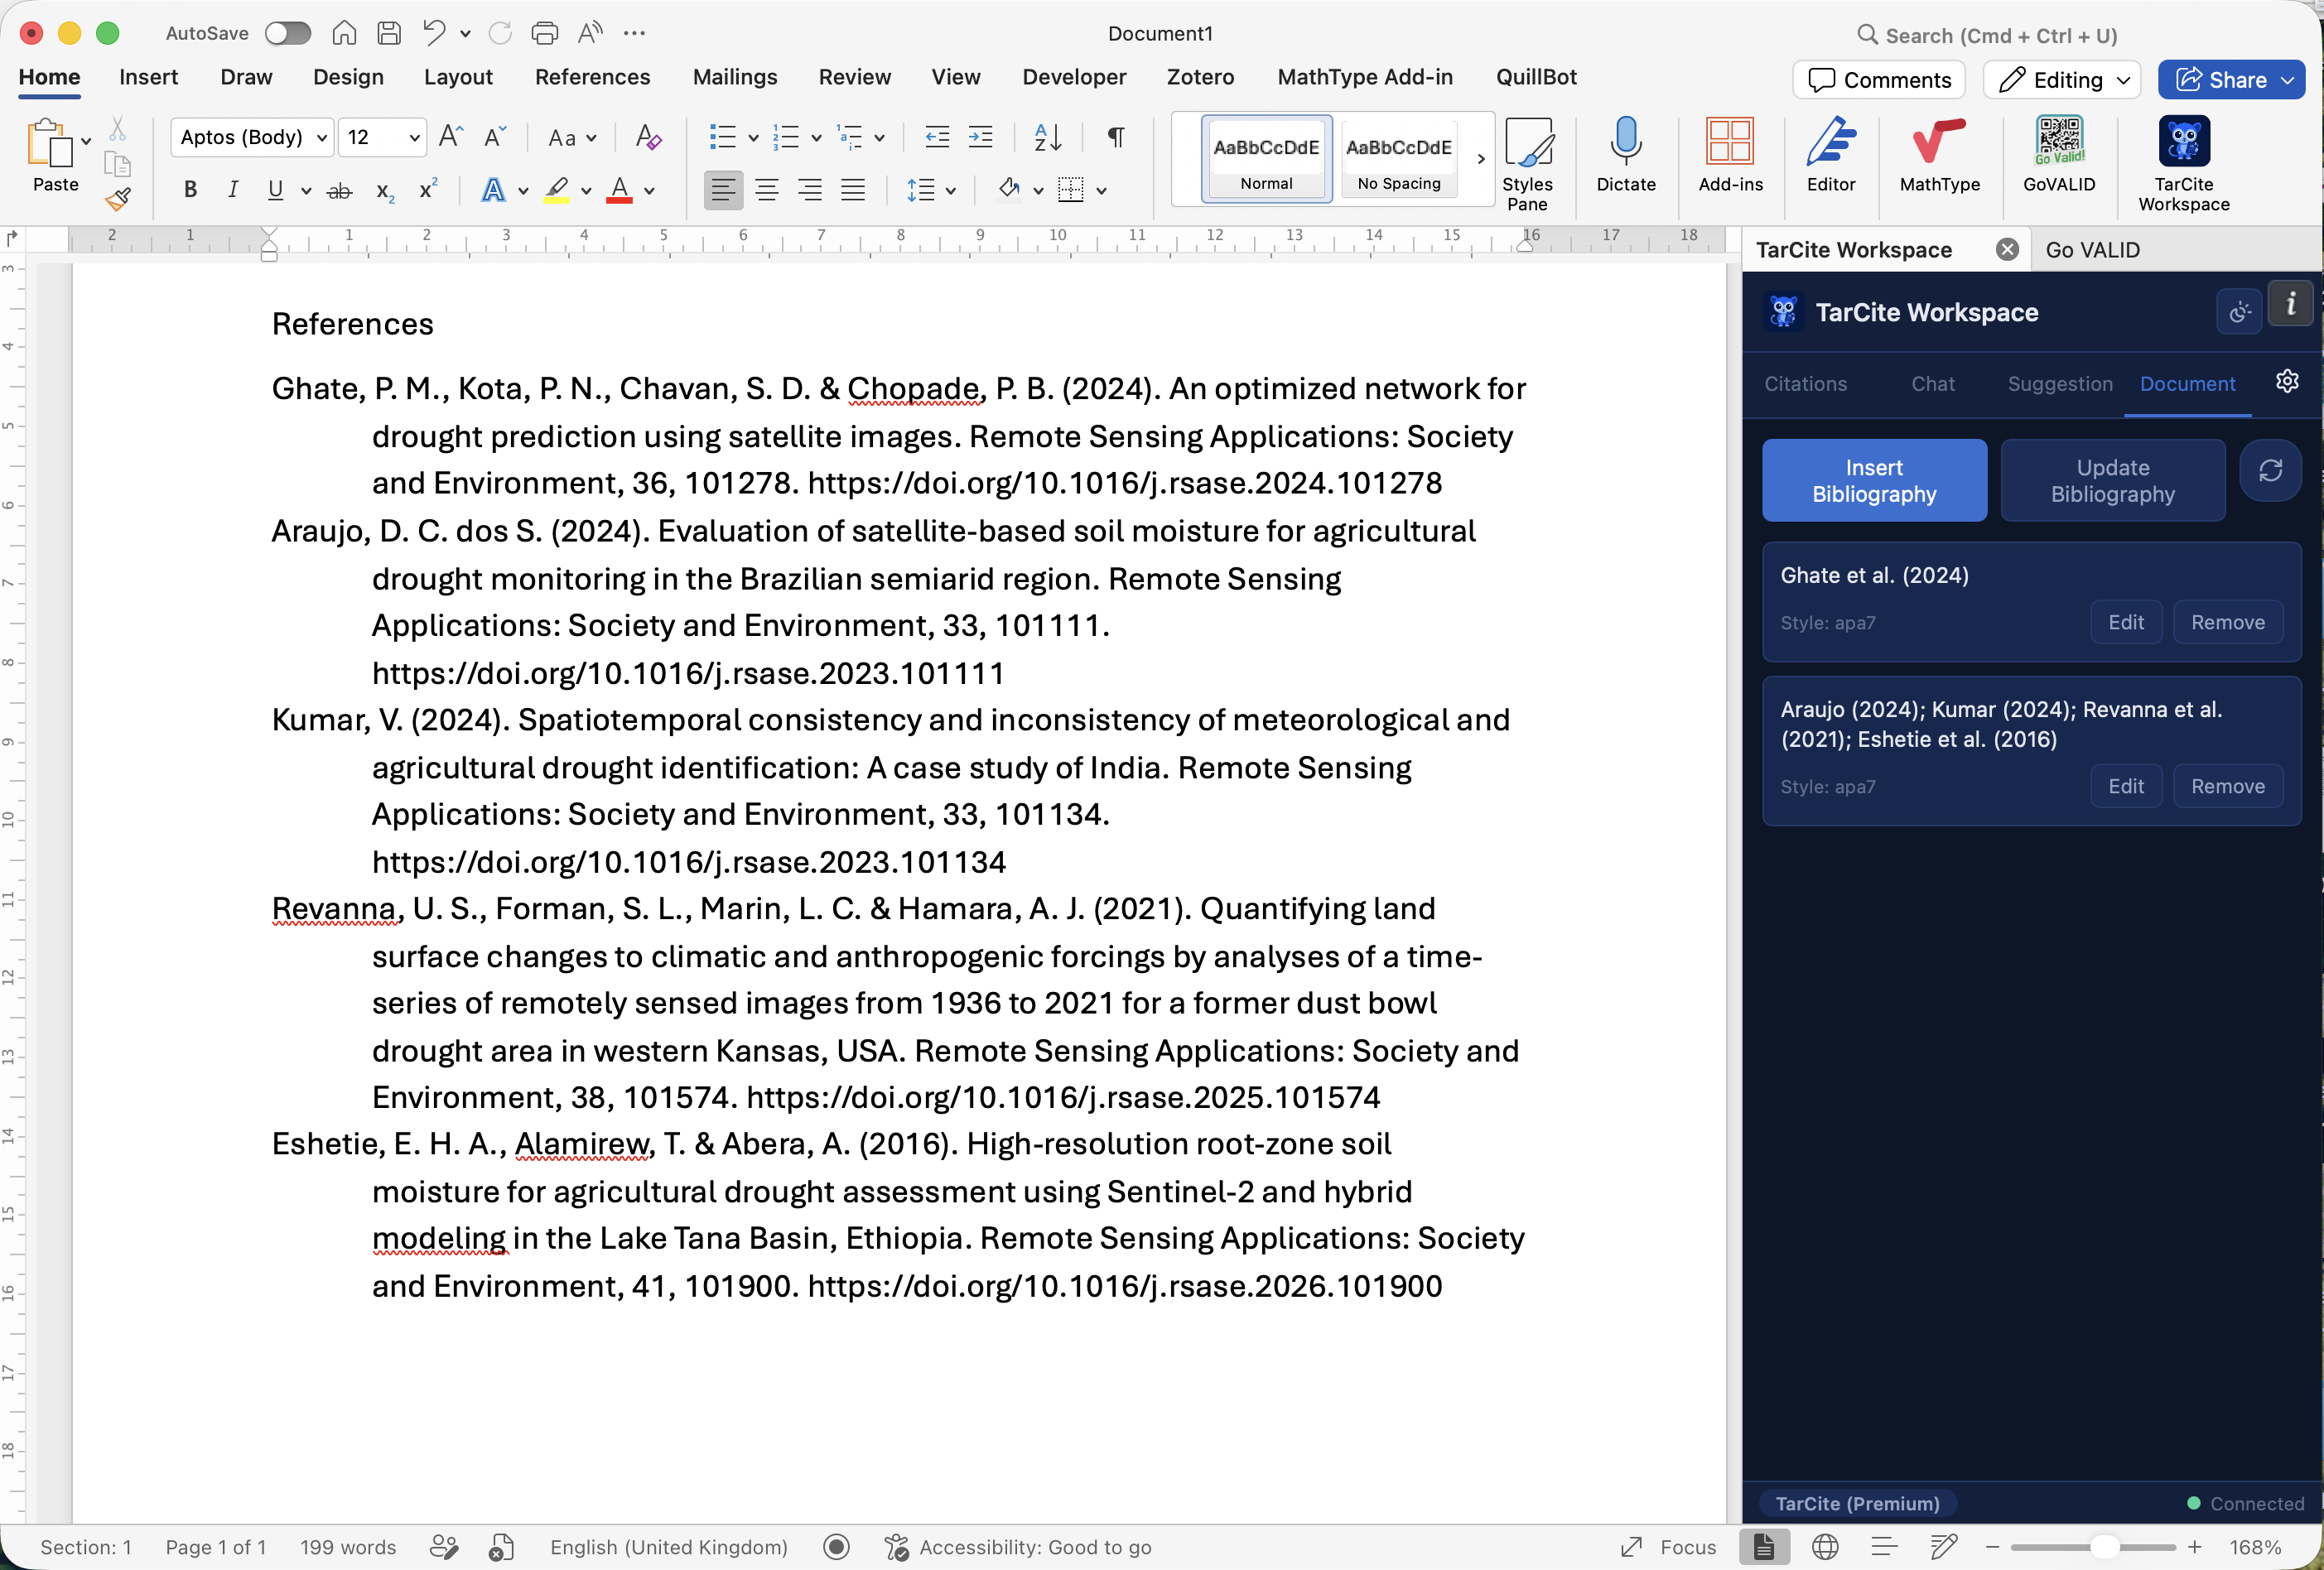Open the Share dropdown arrow

pos(2288,80)
